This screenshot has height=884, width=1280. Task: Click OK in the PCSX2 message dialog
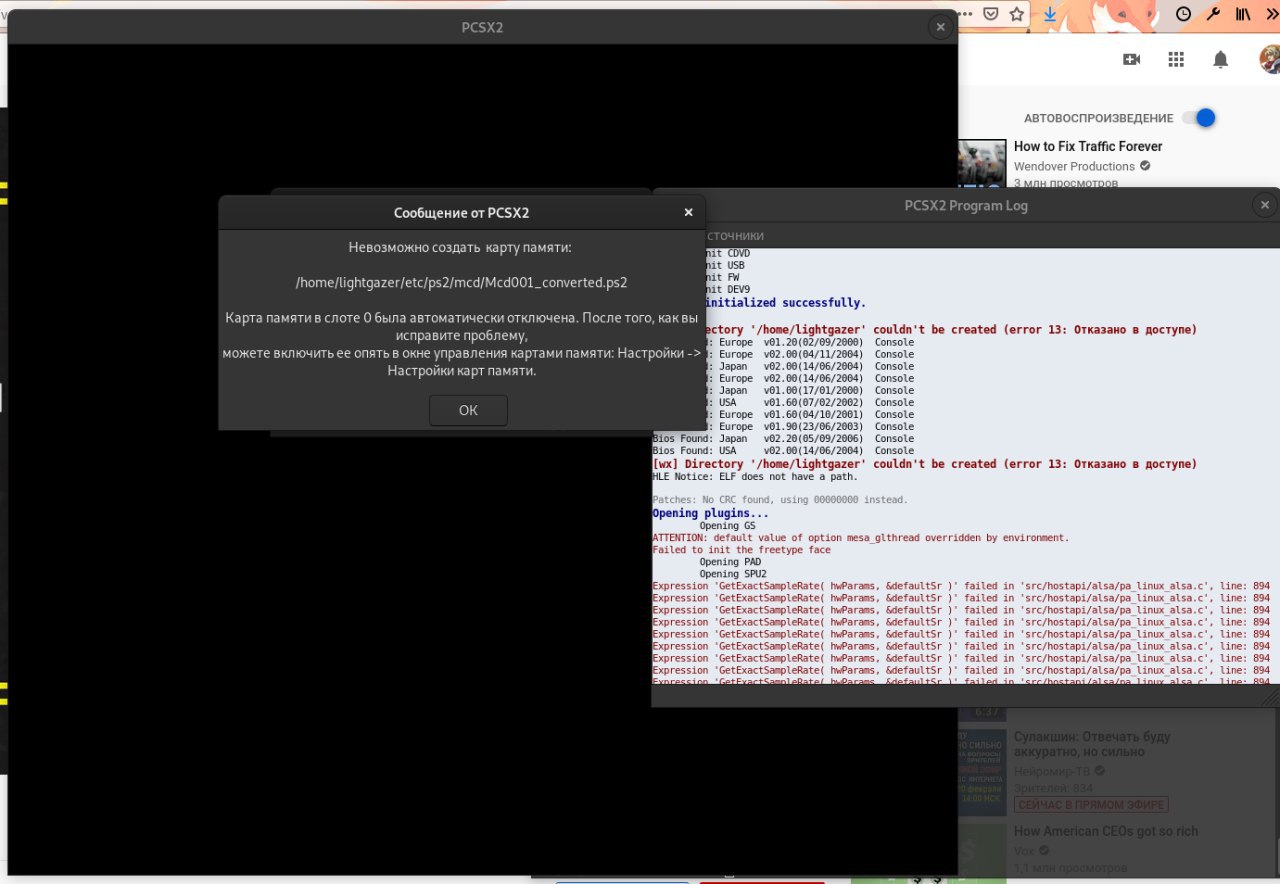[468, 410]
